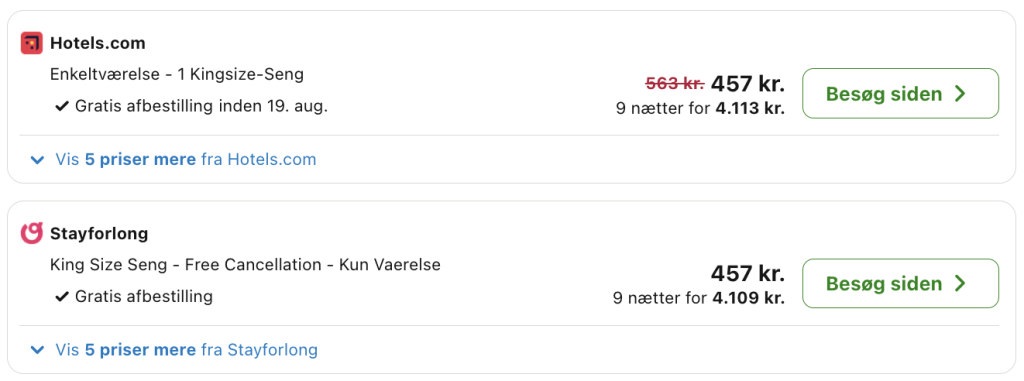Visit the Hotels.com site via Besøg siden
The image size is (1024, 381).
(x=901, y=93)
